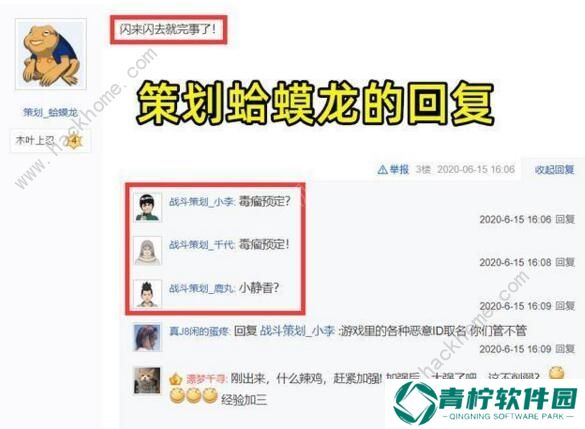Open the avatar of 战斗策划_千代

point(148,251)
